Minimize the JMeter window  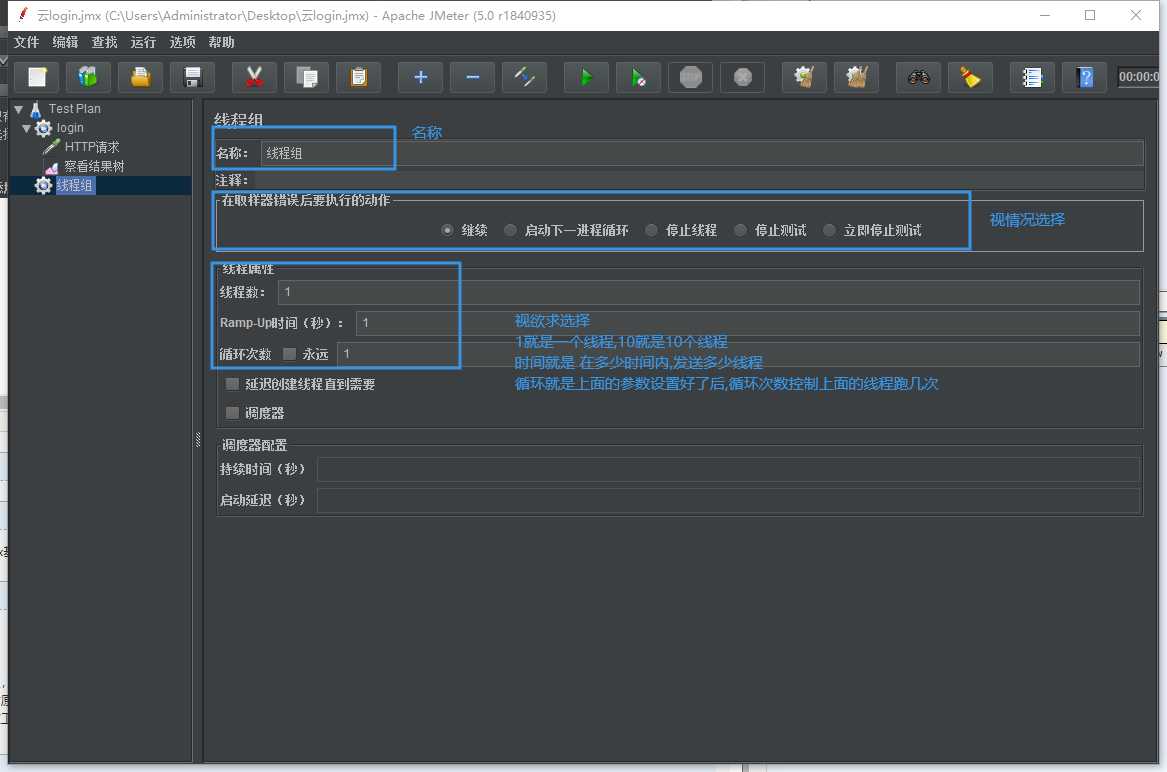(1045, 15)
